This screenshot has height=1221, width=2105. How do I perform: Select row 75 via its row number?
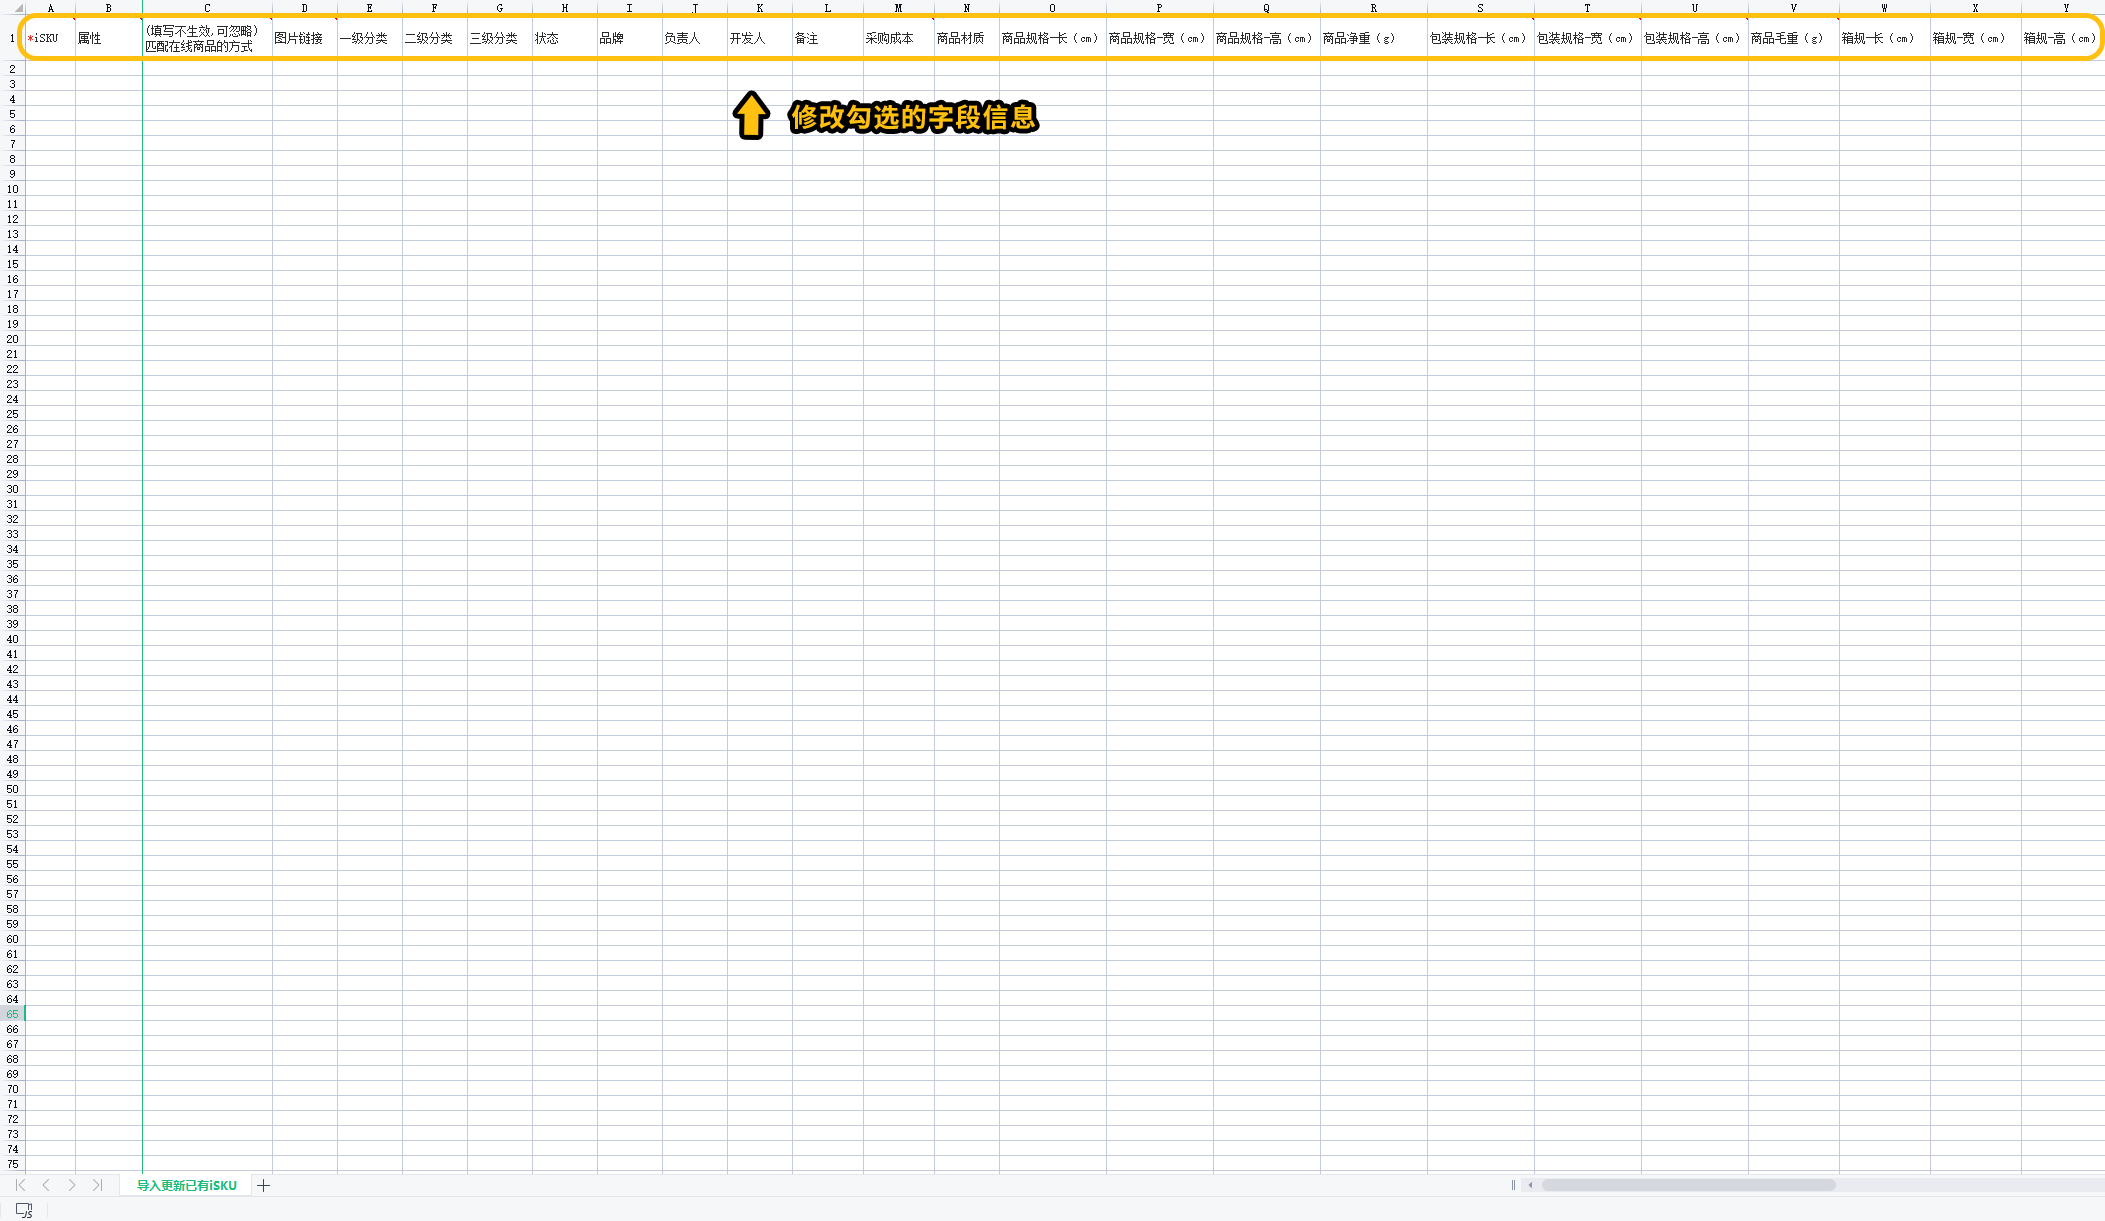pyautogui.click(x=12, y=1164)
